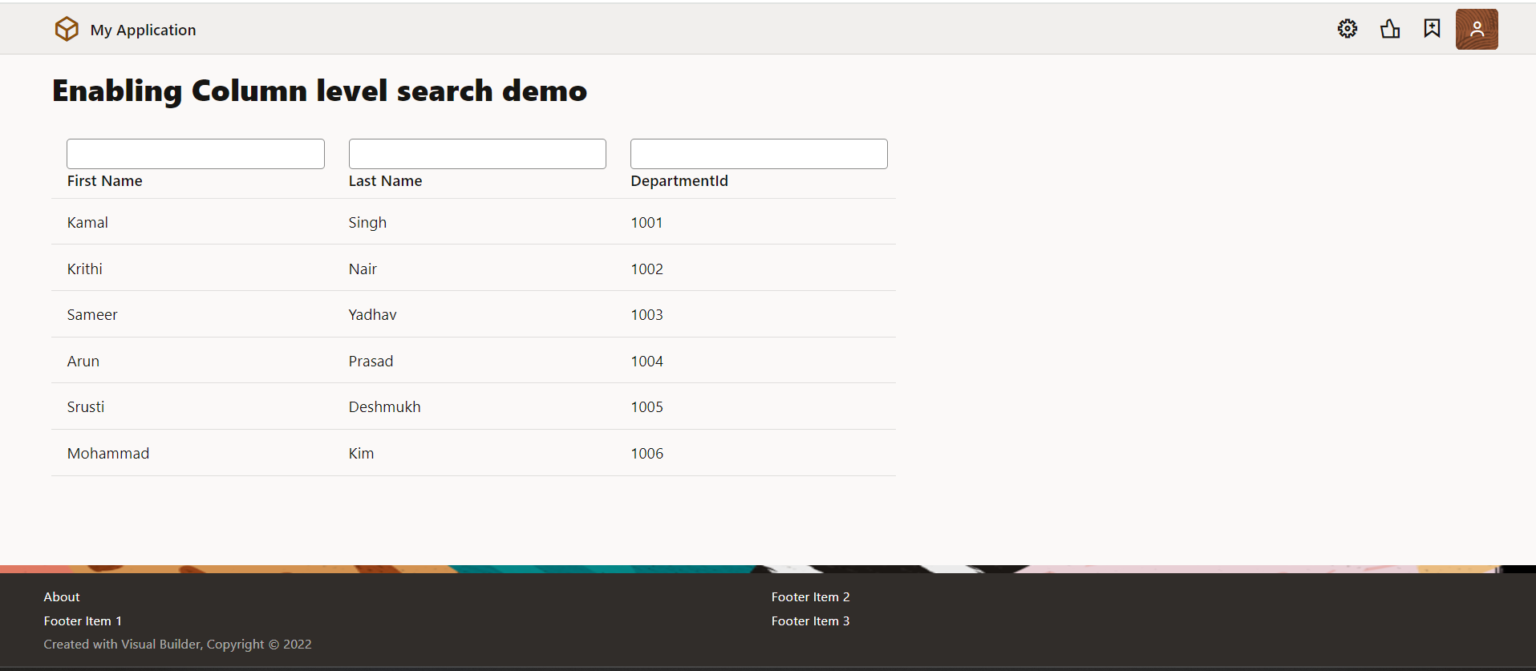Click the Footer Item 1 link

[x=83, y=620]
